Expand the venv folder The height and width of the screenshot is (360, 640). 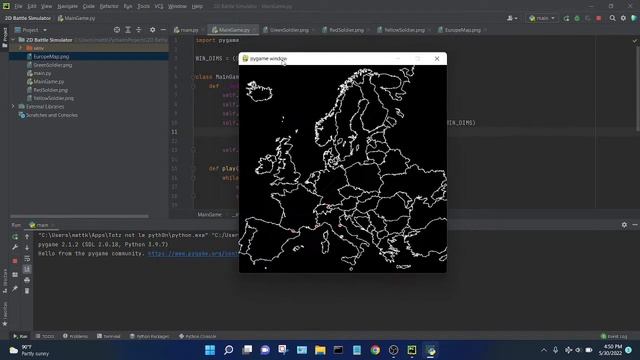click(20, 48)
